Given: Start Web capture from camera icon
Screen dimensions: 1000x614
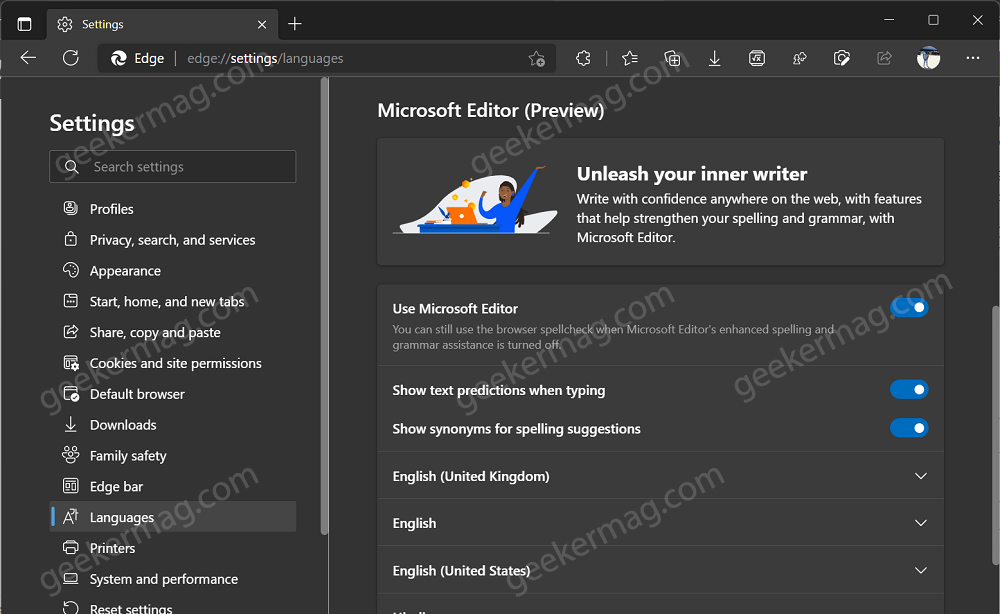Looking at the screenshot, I should pos(842,59).
